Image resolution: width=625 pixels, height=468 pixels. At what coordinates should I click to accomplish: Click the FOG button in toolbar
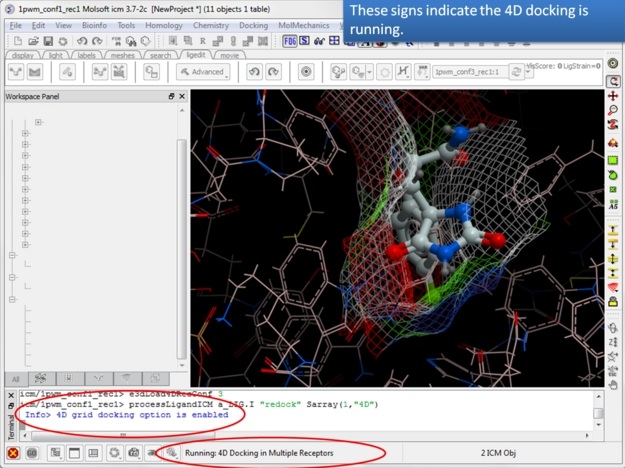tap(290, 41)
